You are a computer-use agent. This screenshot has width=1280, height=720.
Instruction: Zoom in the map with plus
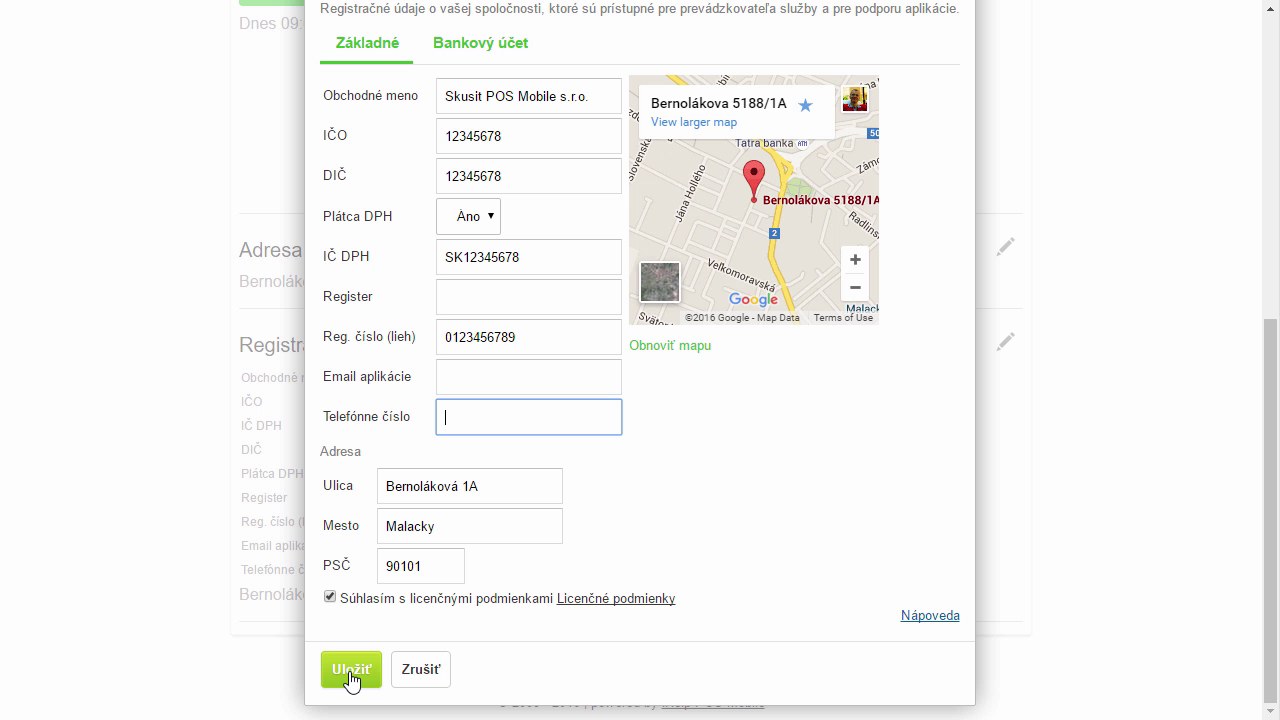coord(855,260)
